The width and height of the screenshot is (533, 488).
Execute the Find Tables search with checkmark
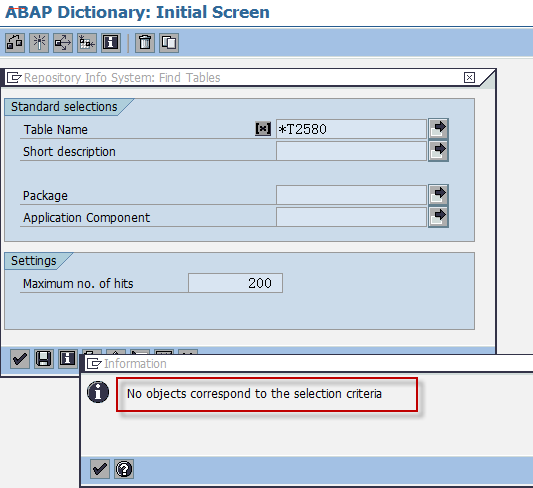click(x=20, y=359)
